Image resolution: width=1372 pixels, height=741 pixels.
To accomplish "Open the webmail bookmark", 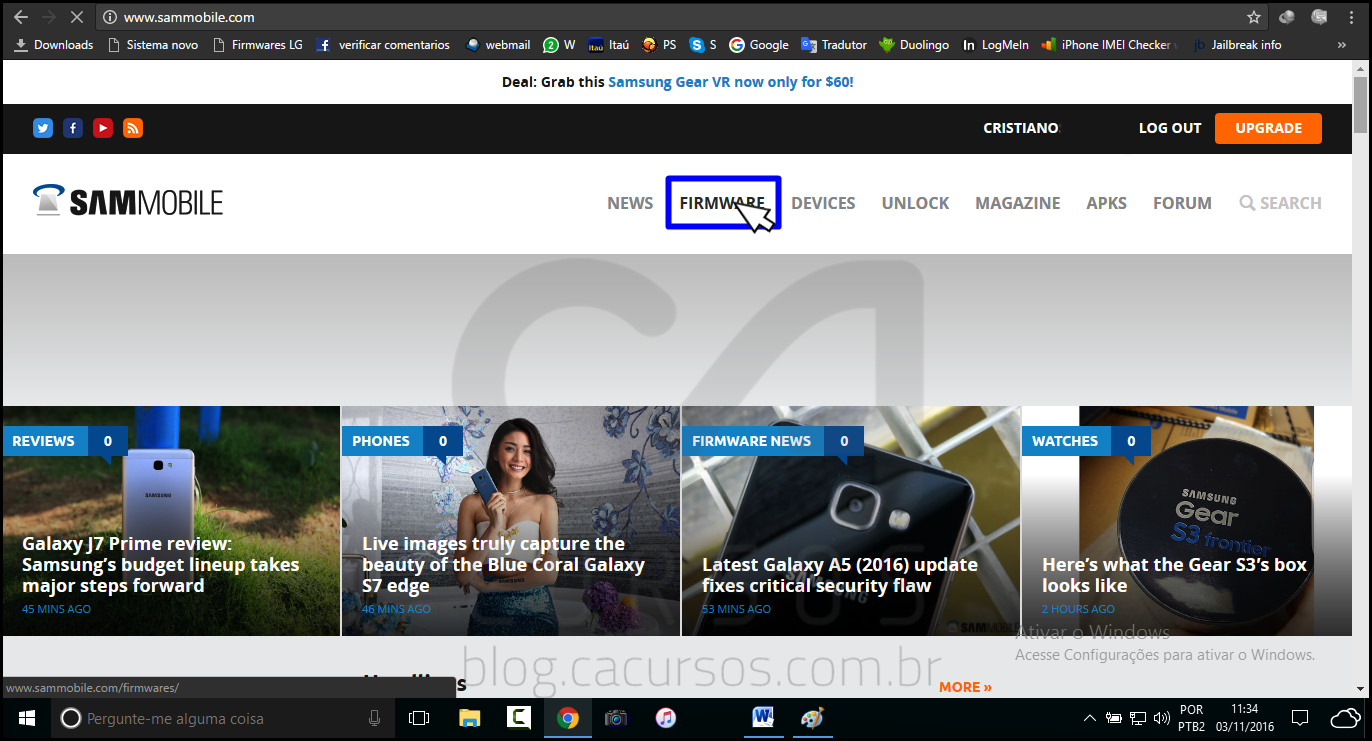I will point(498,45).
